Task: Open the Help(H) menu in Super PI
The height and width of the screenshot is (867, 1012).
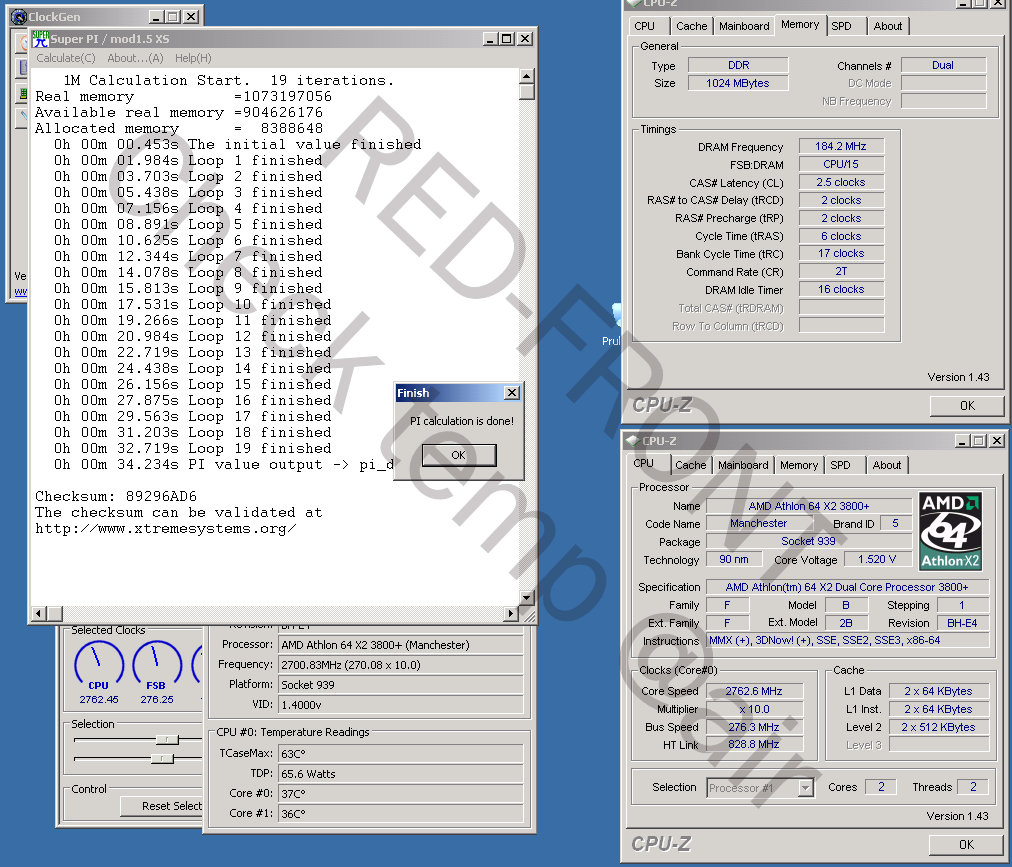Action: pos(193,58)
